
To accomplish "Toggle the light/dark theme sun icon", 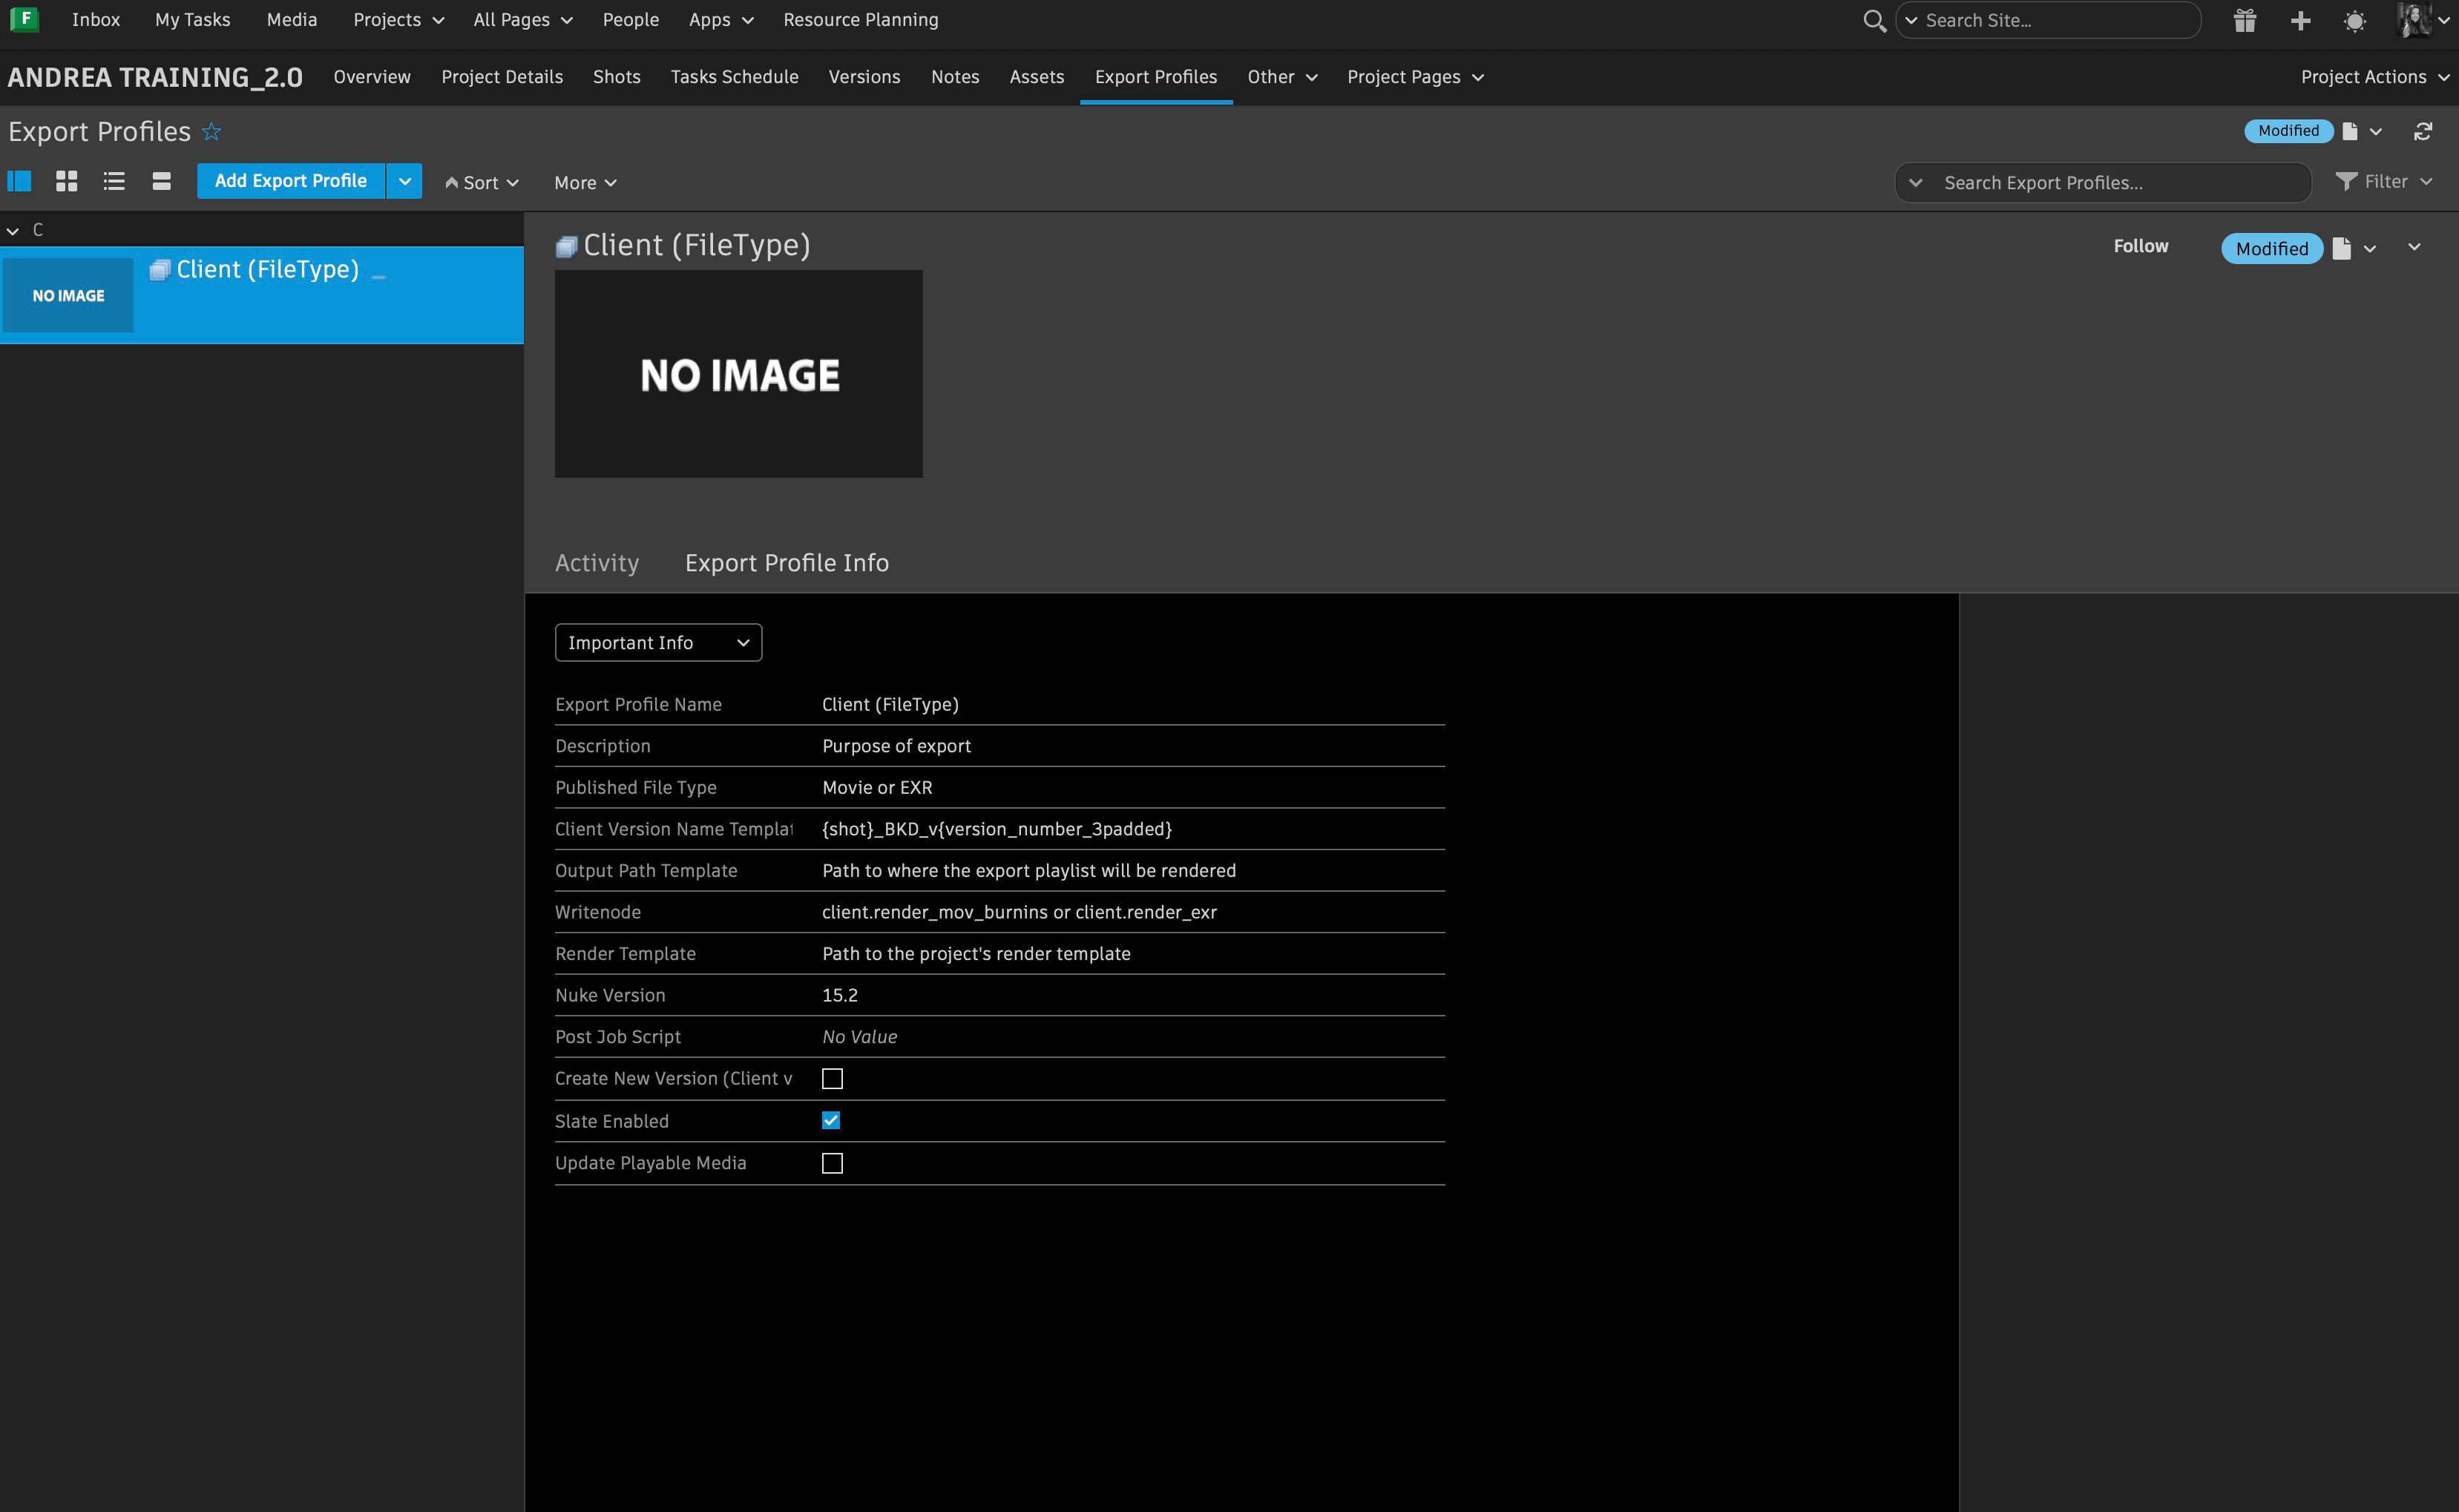I will coord(2355,20).
